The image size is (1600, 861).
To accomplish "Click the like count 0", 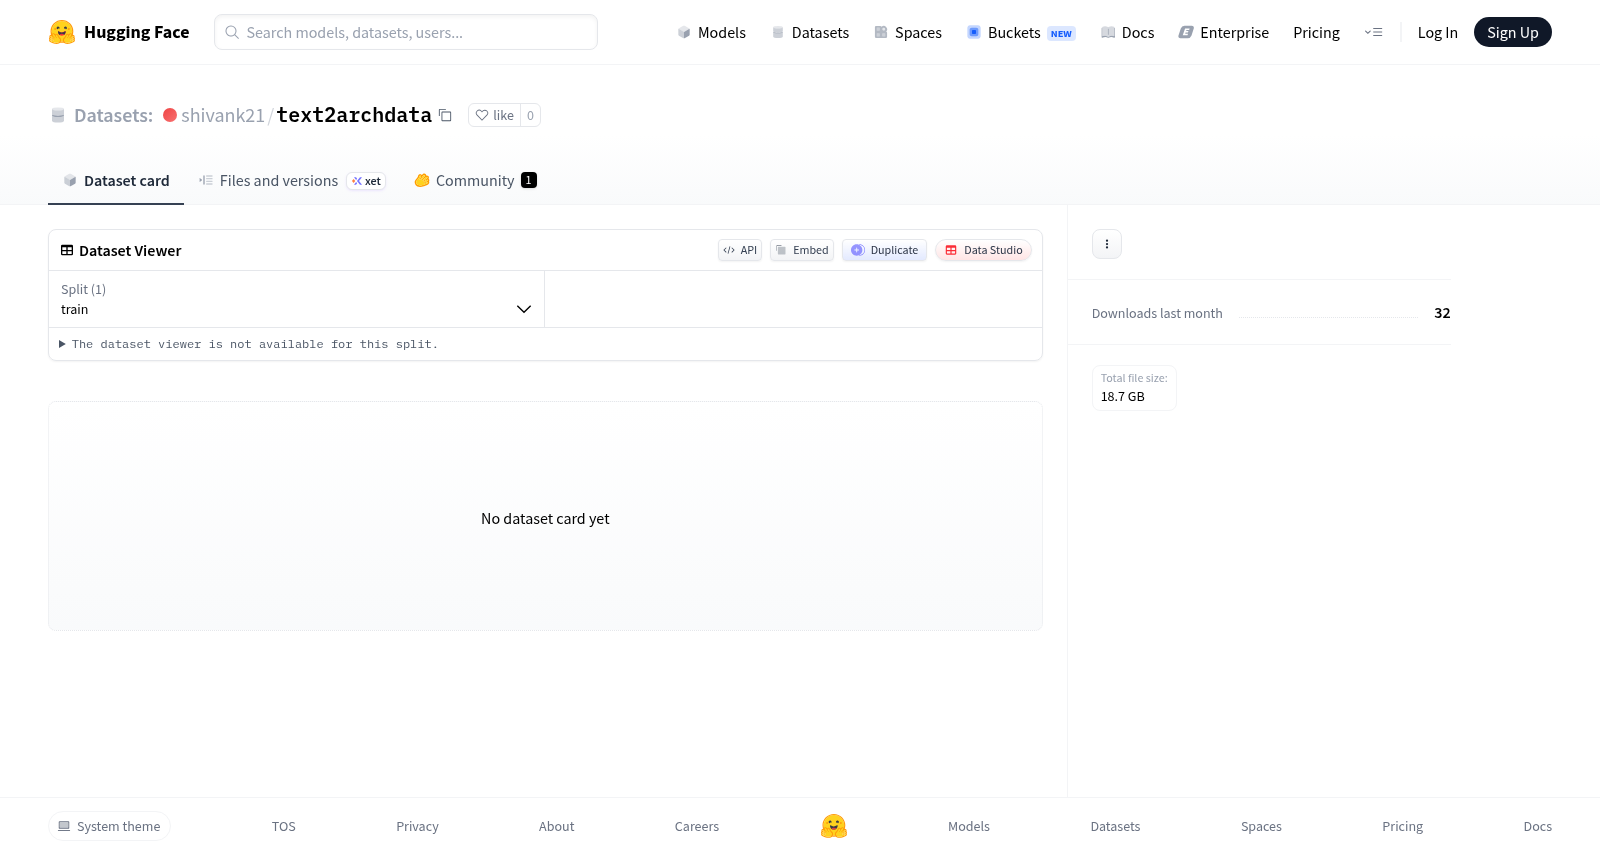I will pos(530,115).
